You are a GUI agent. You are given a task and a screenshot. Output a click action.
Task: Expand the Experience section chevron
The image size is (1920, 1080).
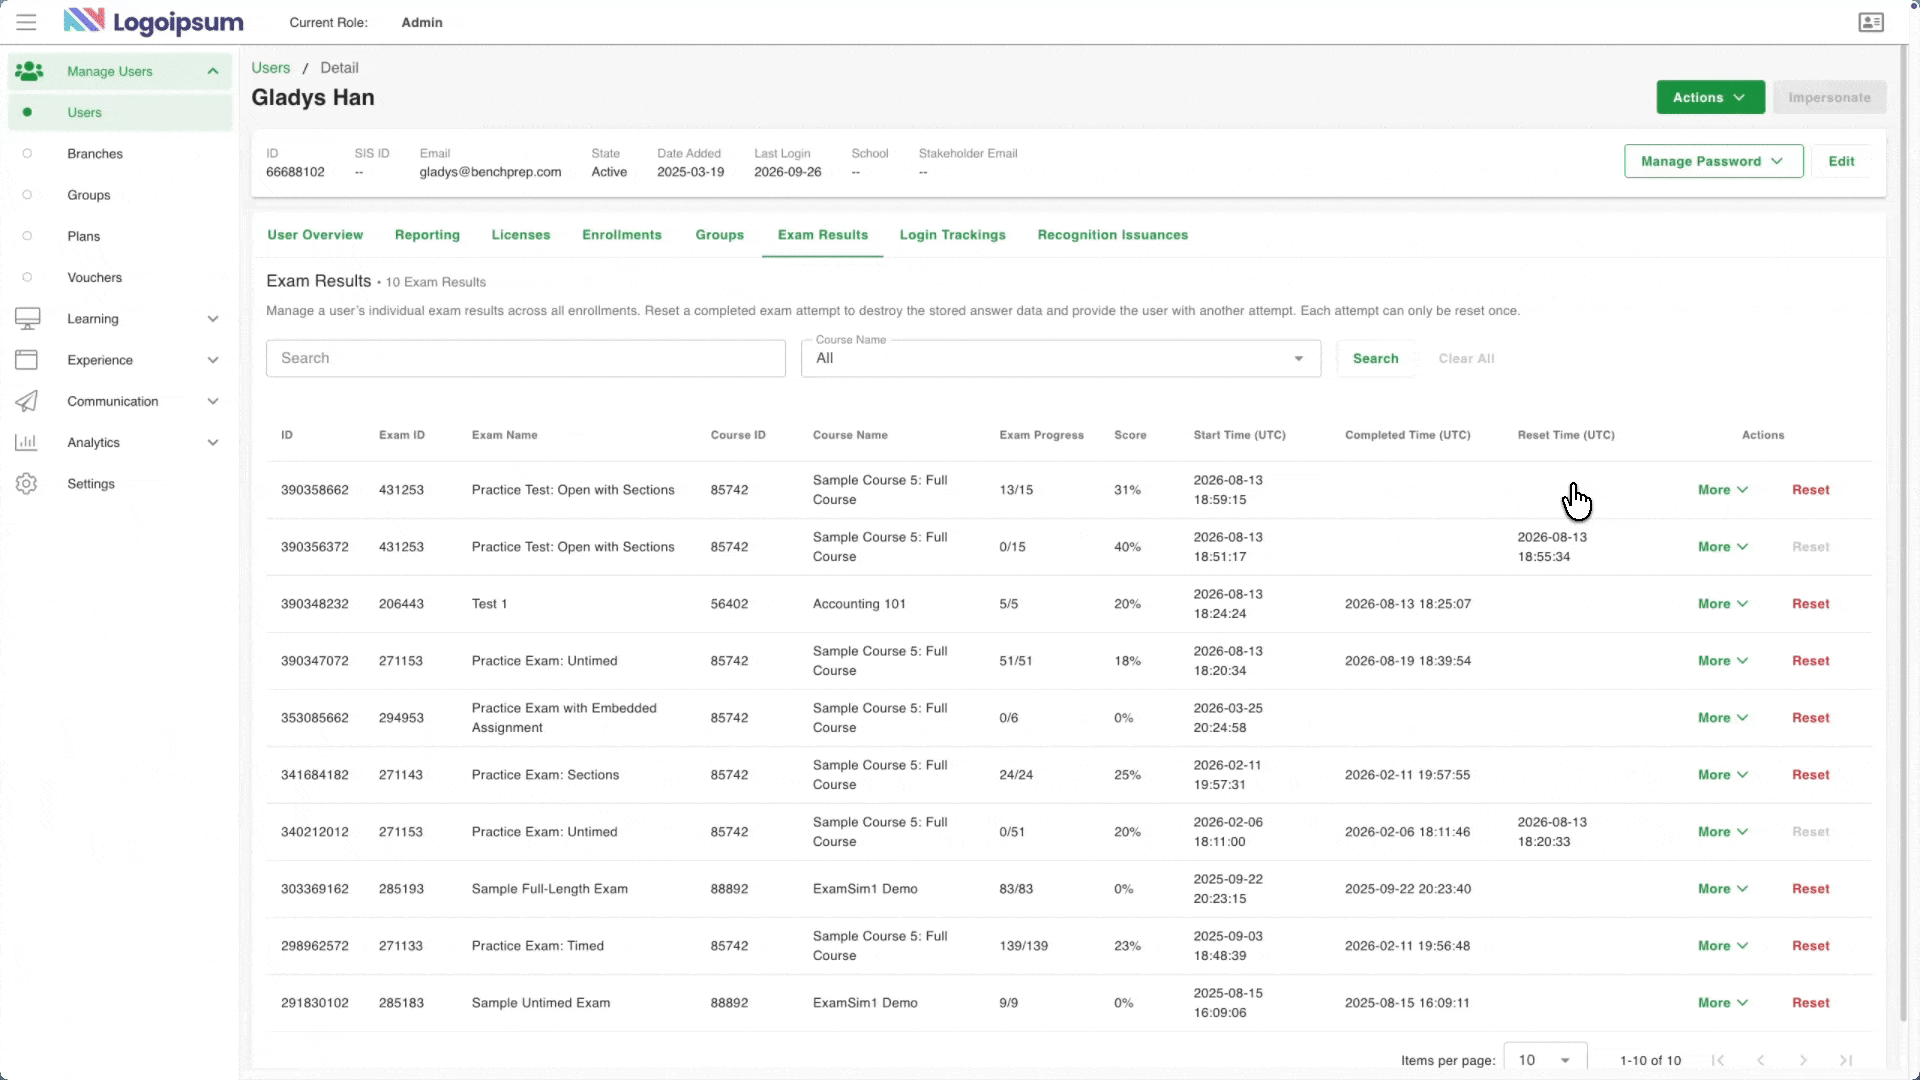213,360
